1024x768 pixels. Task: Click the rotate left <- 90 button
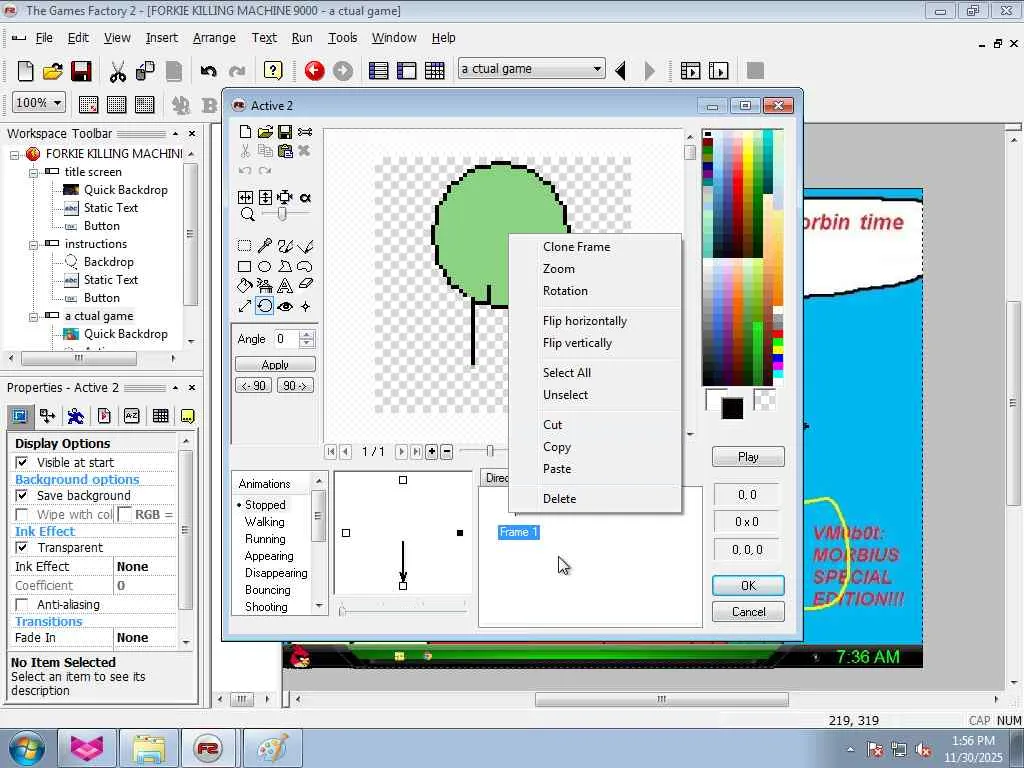253,385
